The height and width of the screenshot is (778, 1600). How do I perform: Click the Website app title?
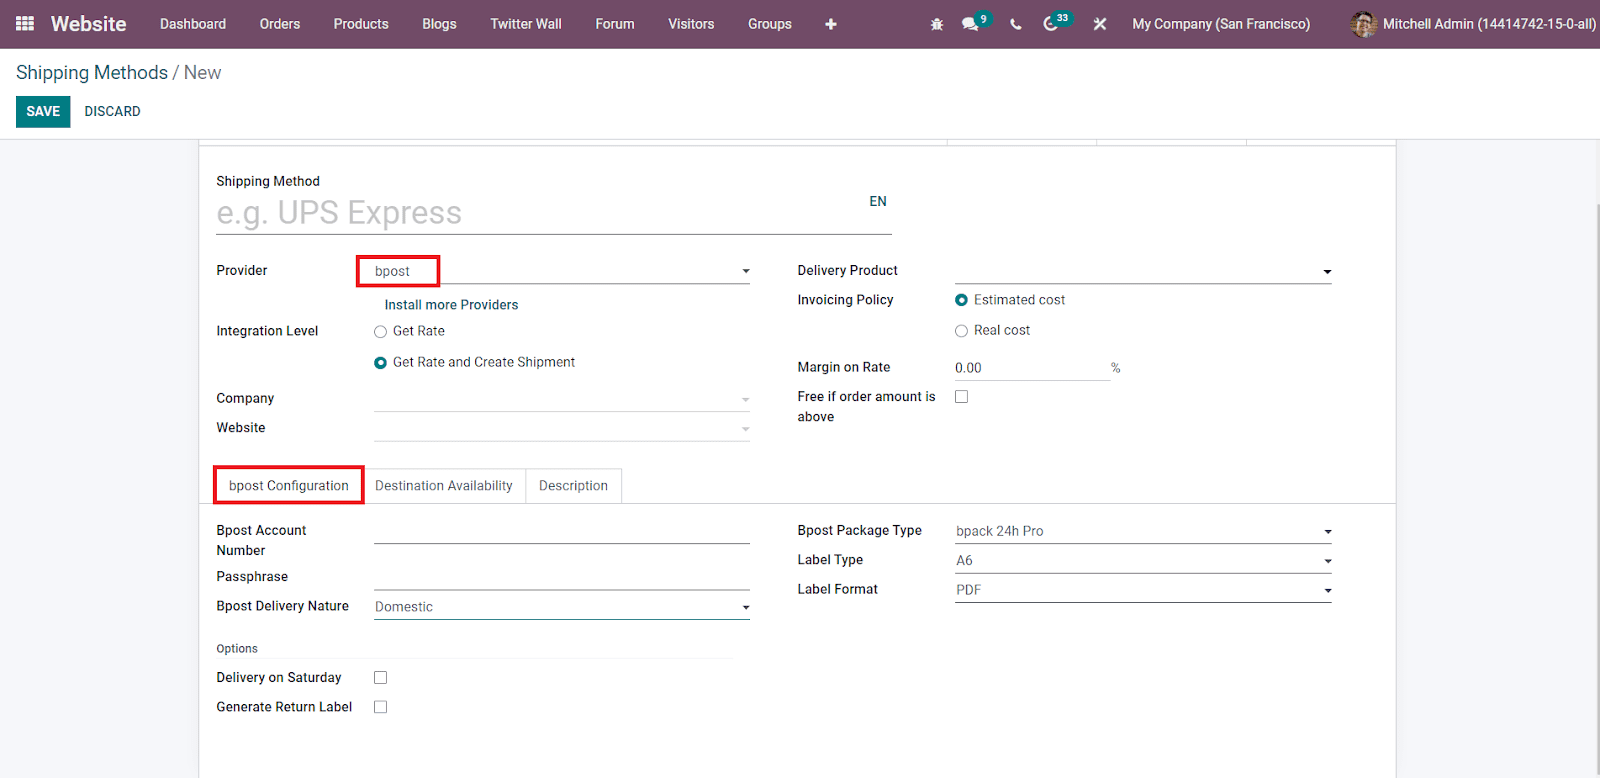tap(89, 24)
